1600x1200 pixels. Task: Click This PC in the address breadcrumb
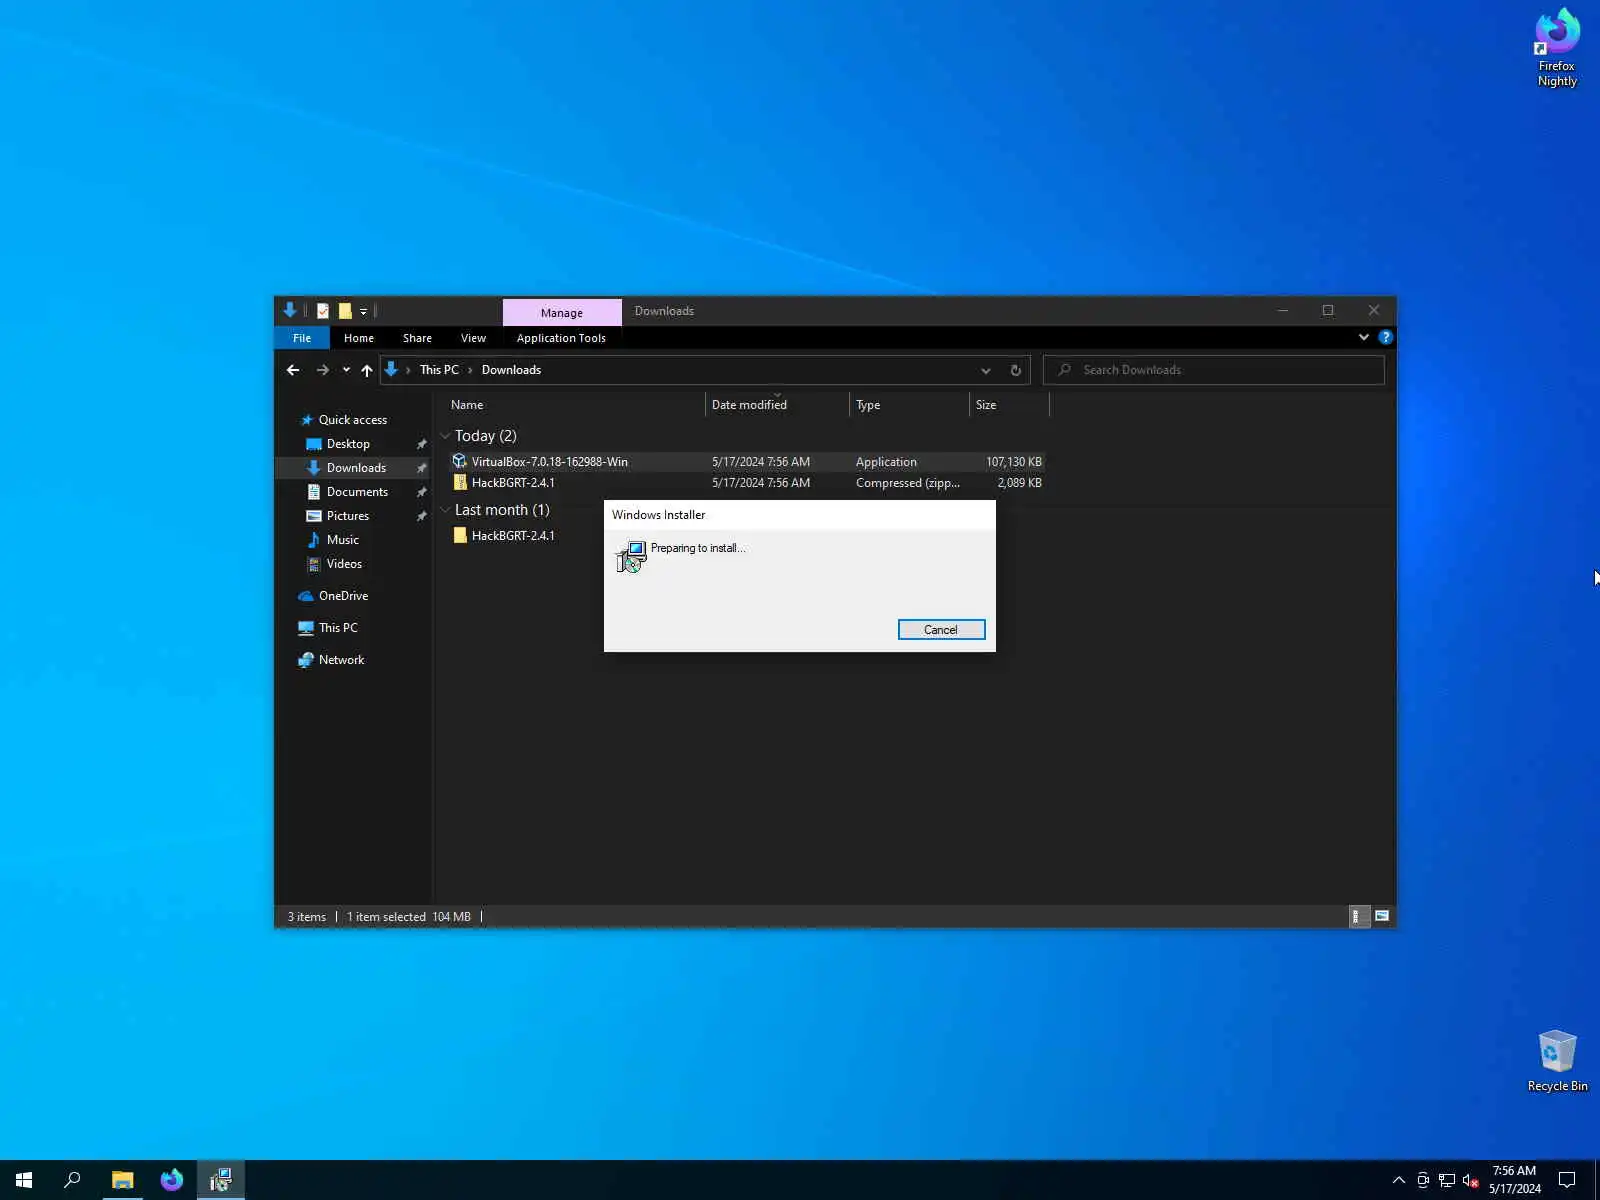click(439, 370)
